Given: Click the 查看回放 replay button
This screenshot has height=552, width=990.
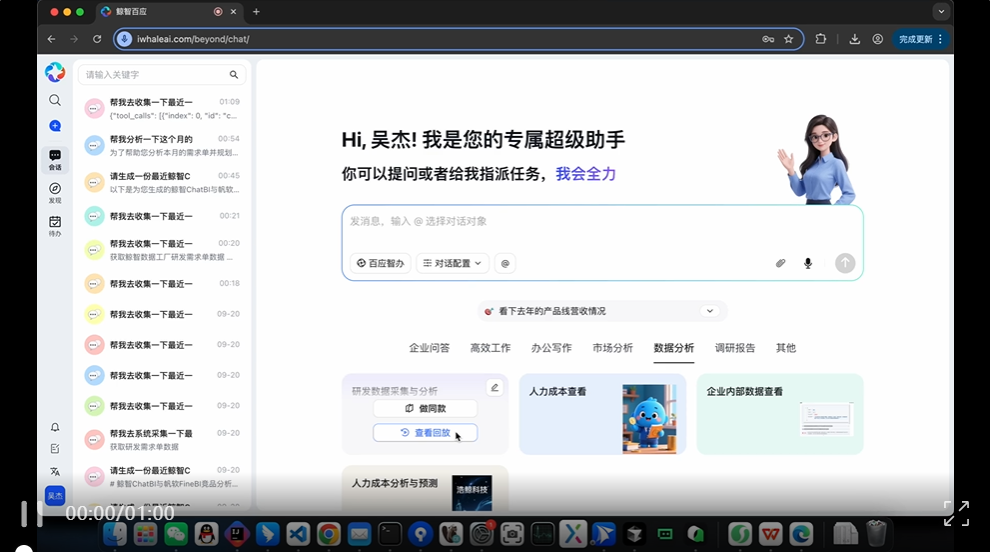Looking at the screenshot, I should pyautogui.click(x=425, y=433).
